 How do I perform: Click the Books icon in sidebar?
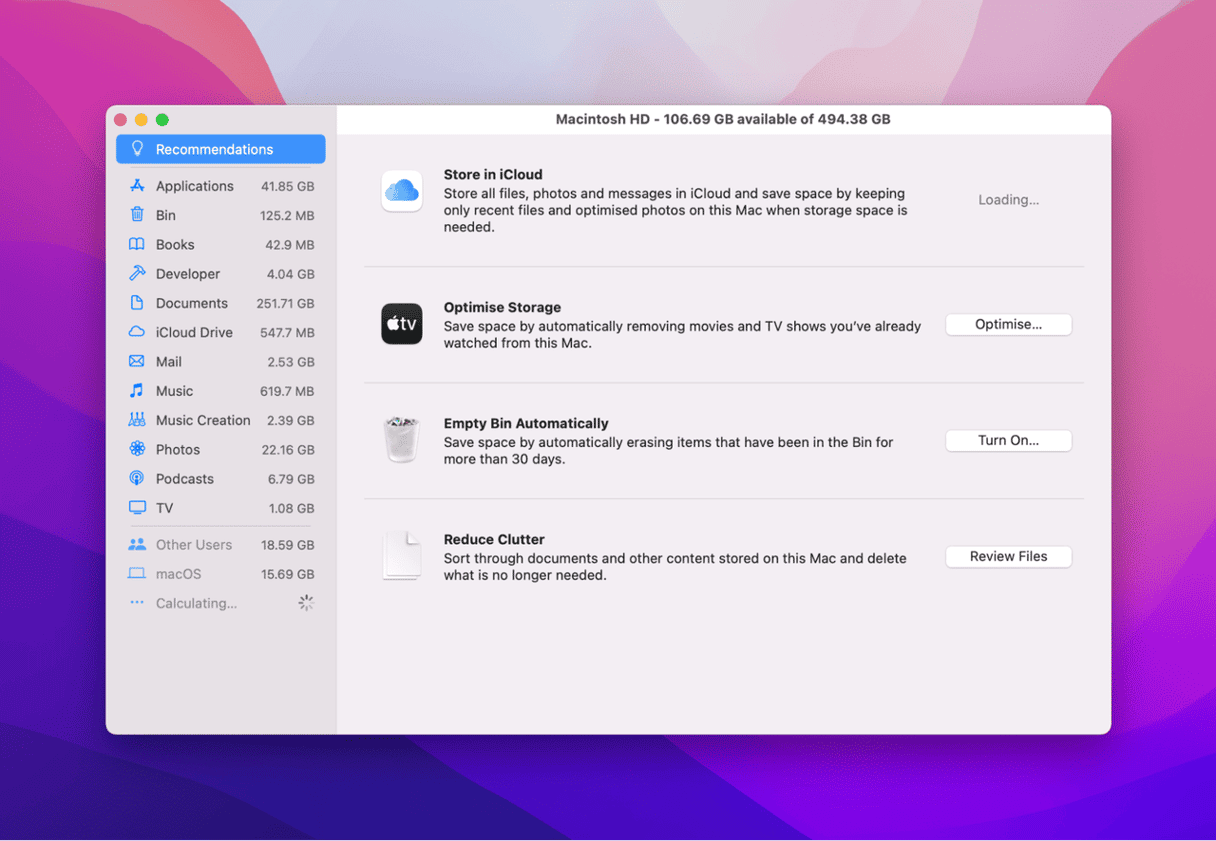137,244
